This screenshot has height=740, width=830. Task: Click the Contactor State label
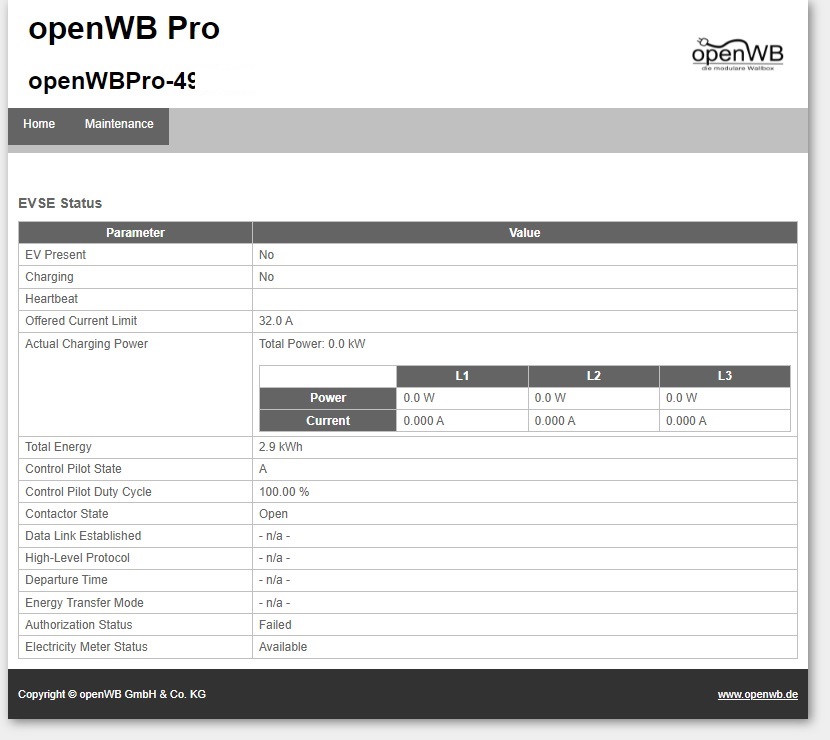coord(67,514)
